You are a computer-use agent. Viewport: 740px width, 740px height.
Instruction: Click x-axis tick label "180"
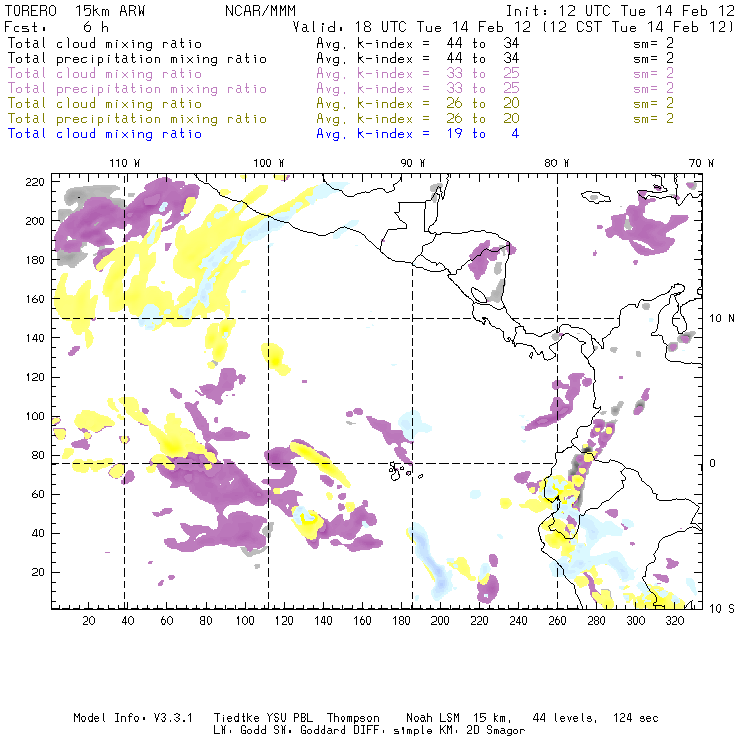(x=401, y=621)
